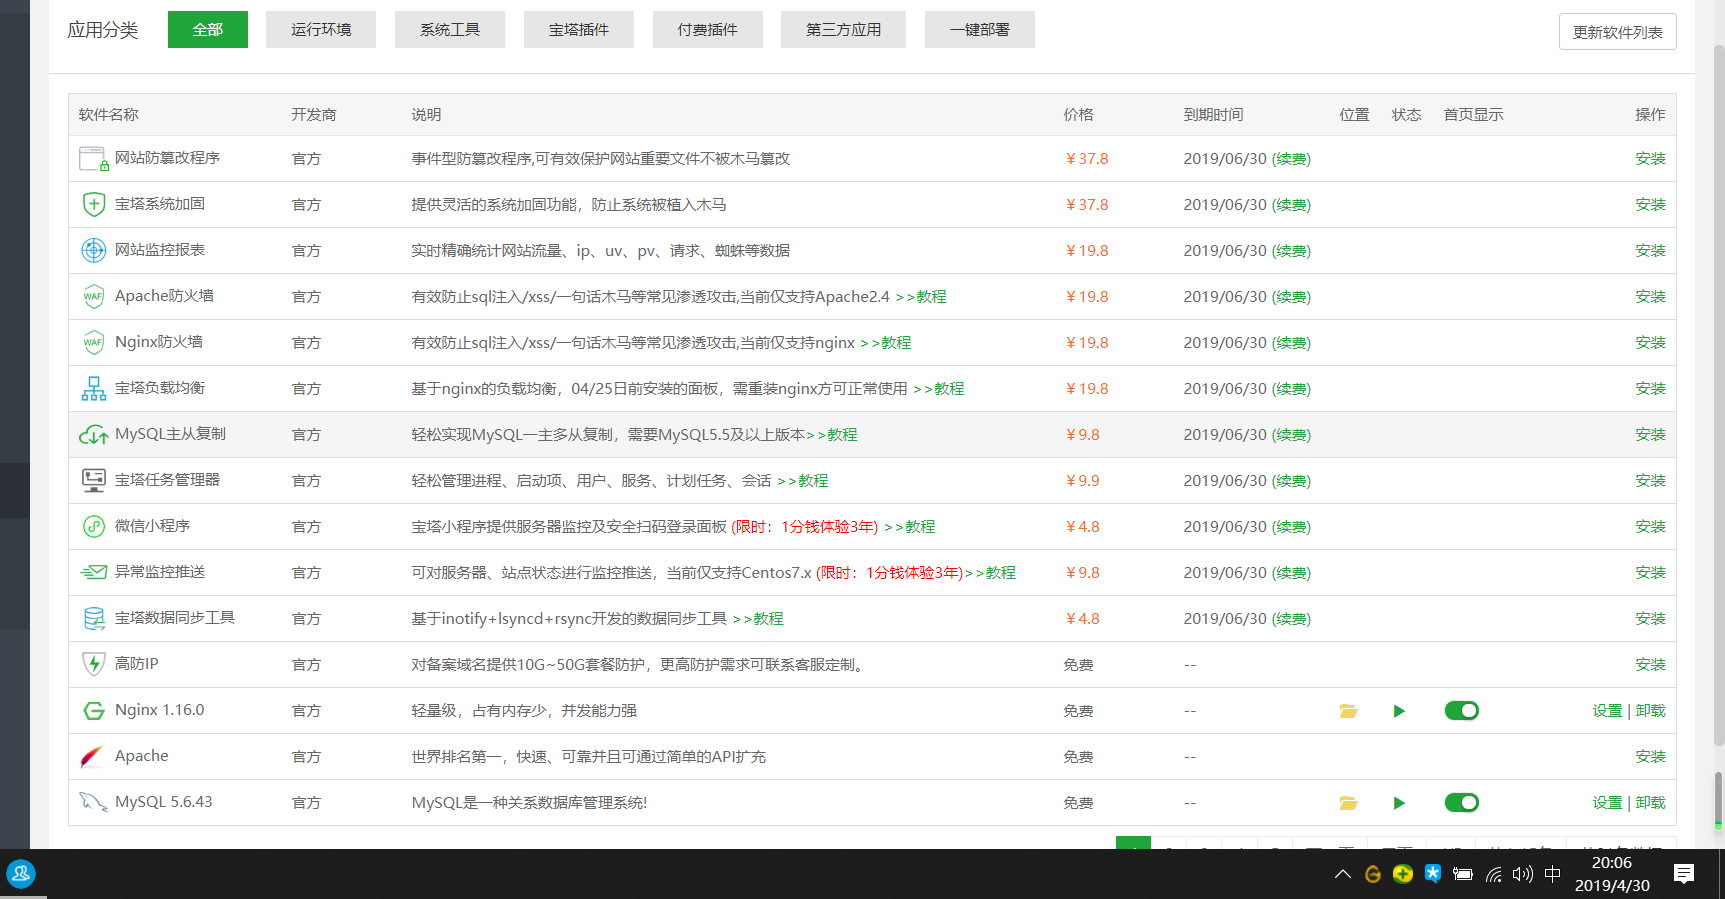Click the 宝塔数据同步工具 icon

coord(94,618)
